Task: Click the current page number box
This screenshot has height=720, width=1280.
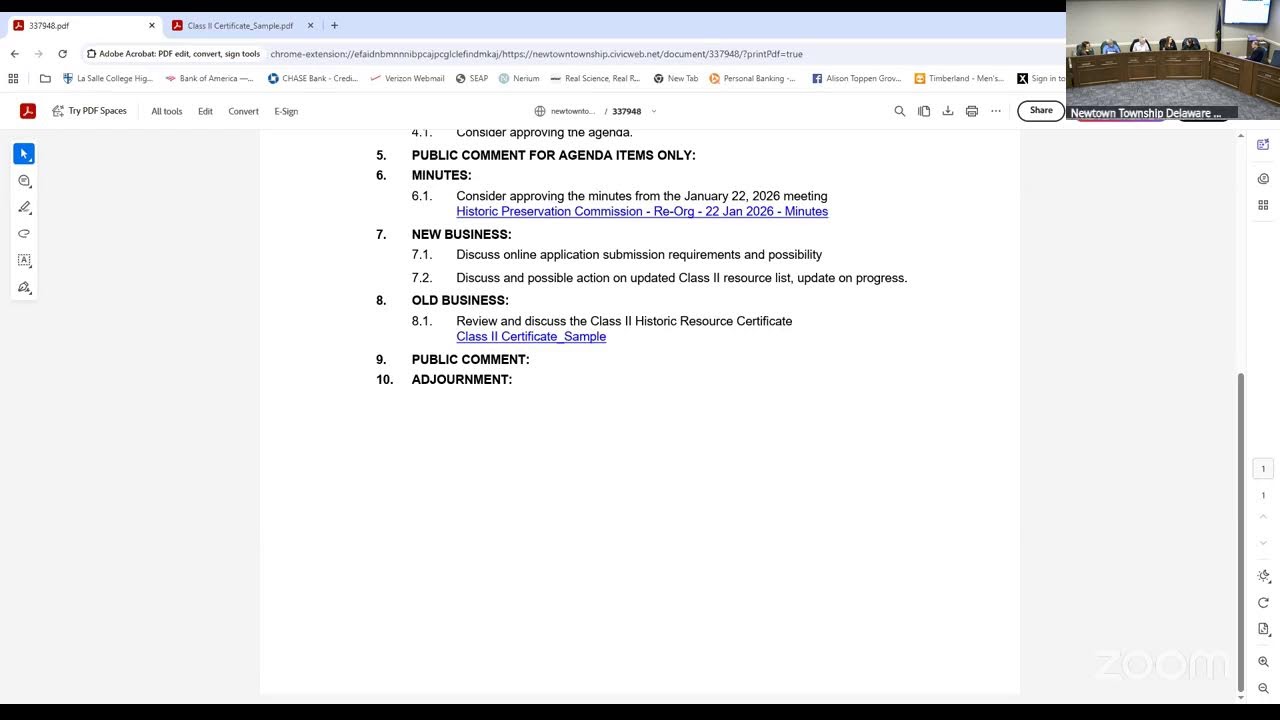Action: 1263,469
